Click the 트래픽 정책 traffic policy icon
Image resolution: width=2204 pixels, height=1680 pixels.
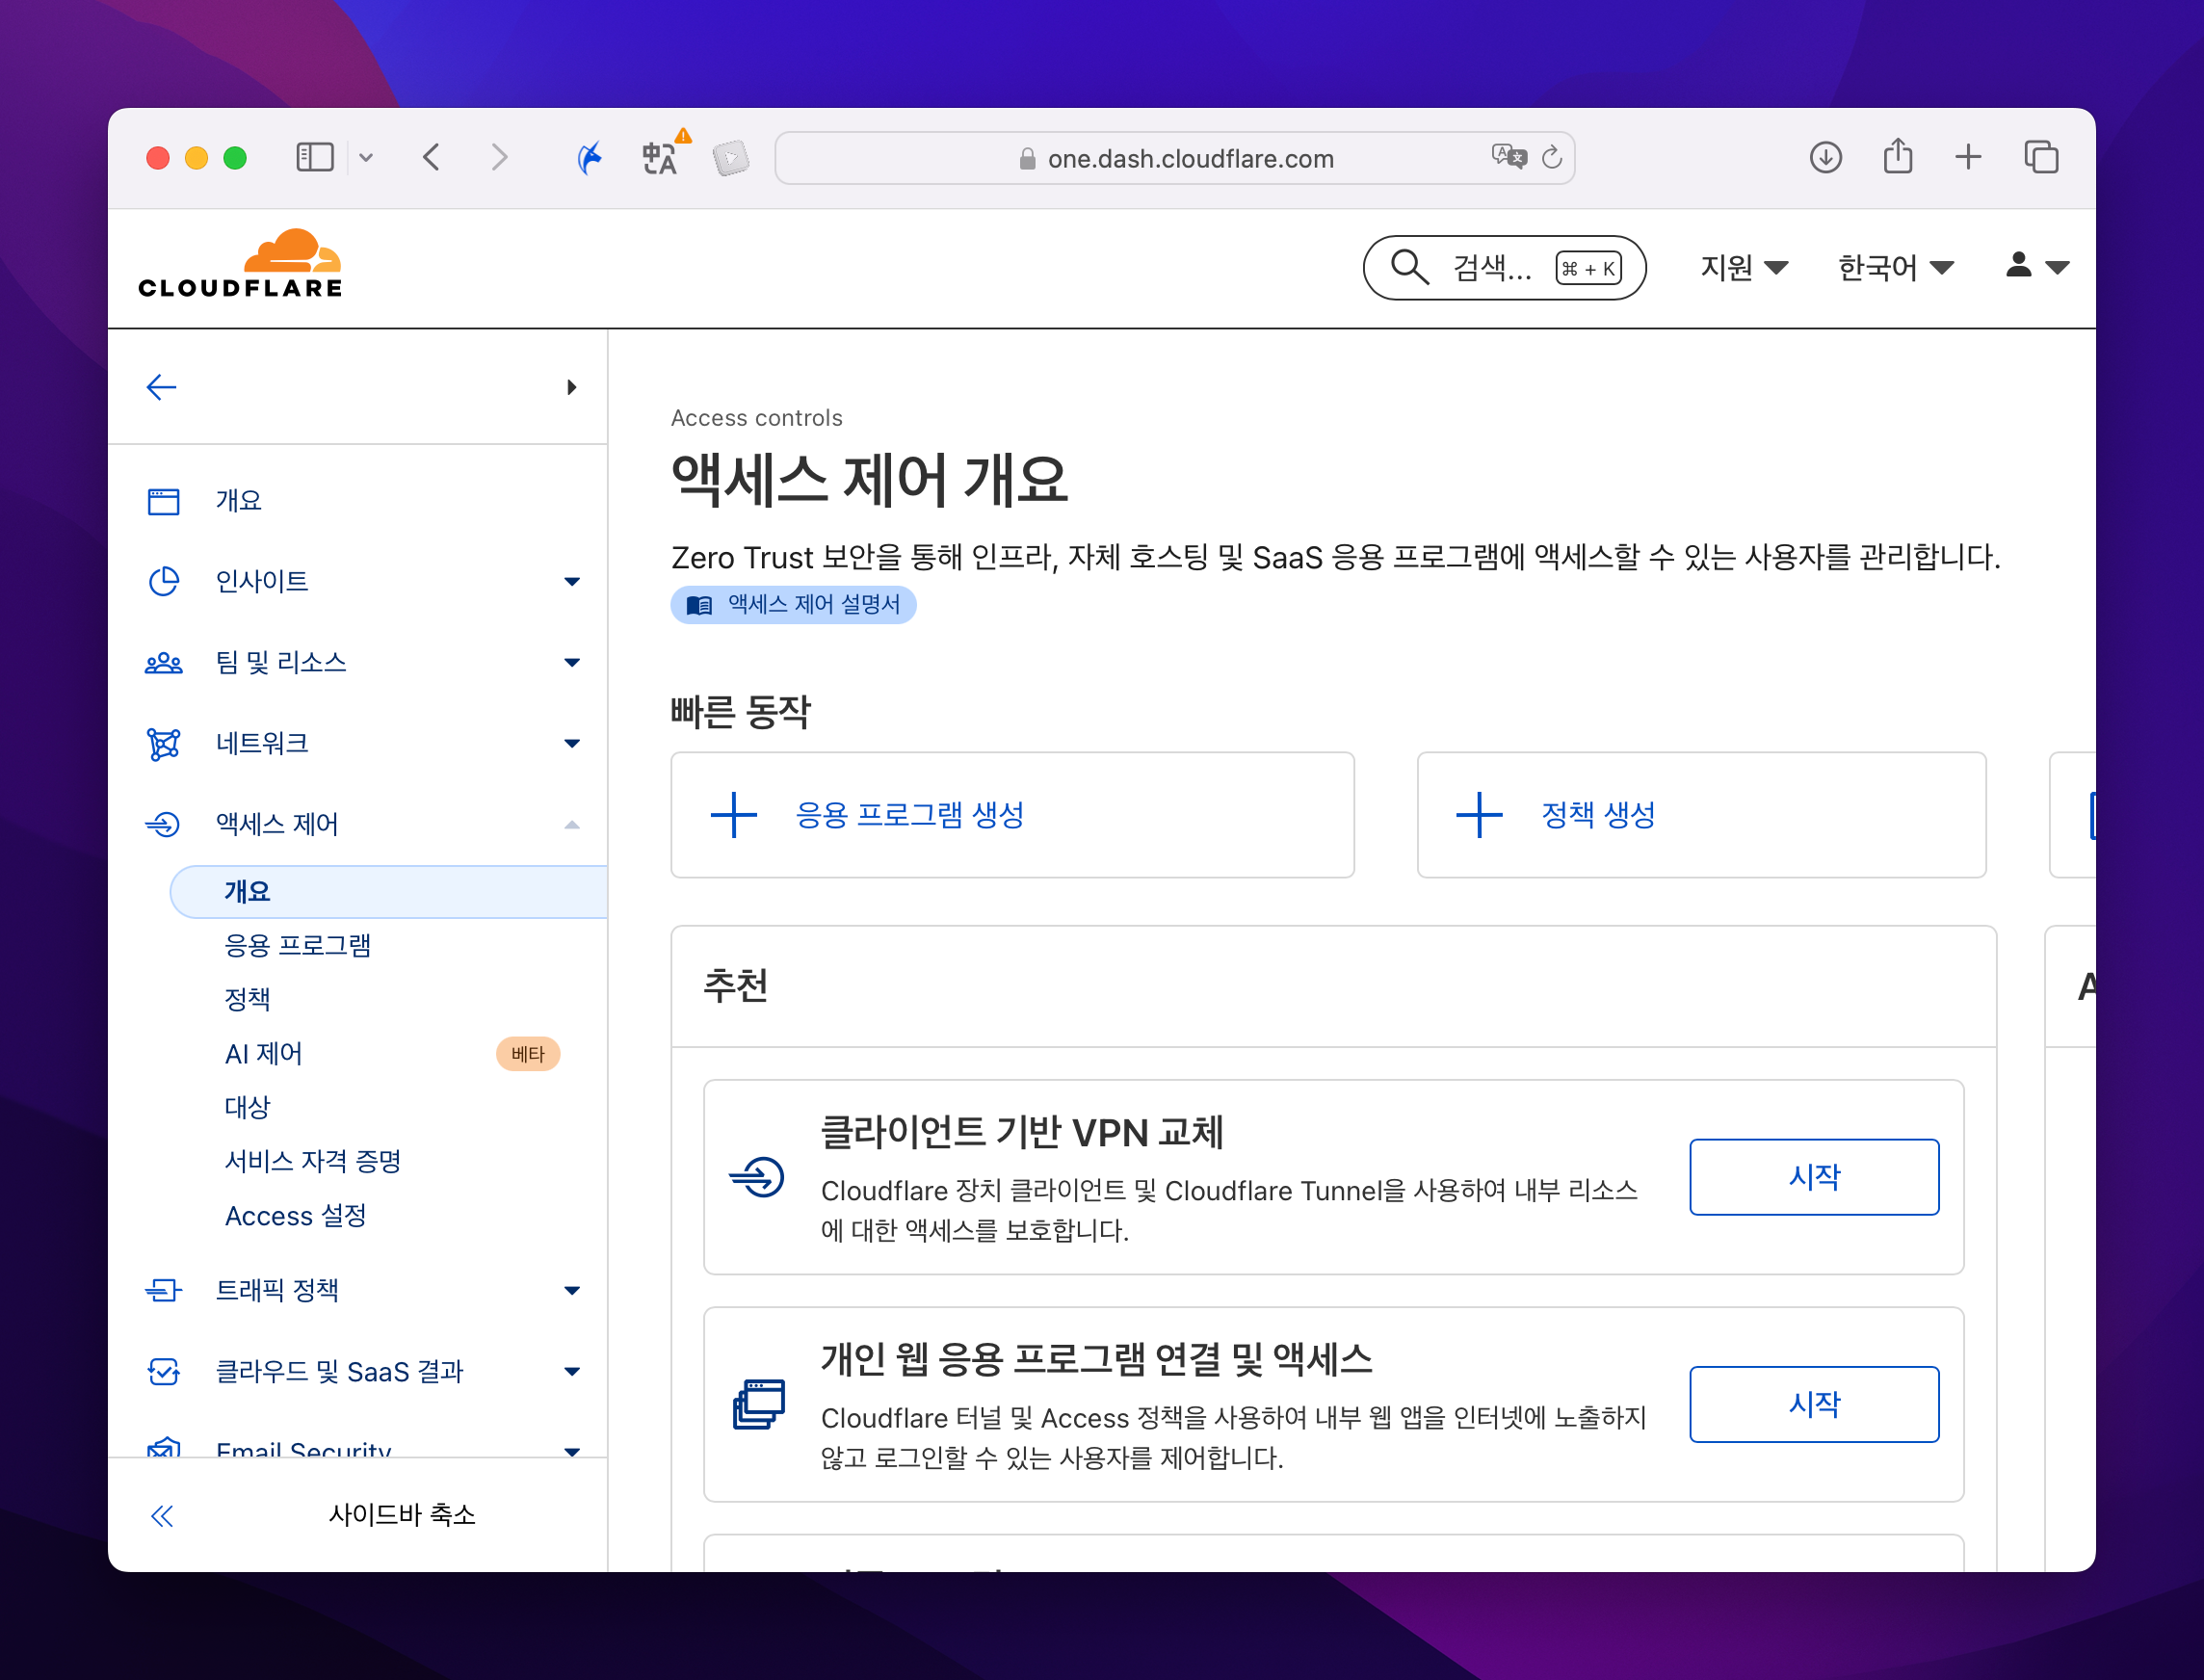[163, 1291]
